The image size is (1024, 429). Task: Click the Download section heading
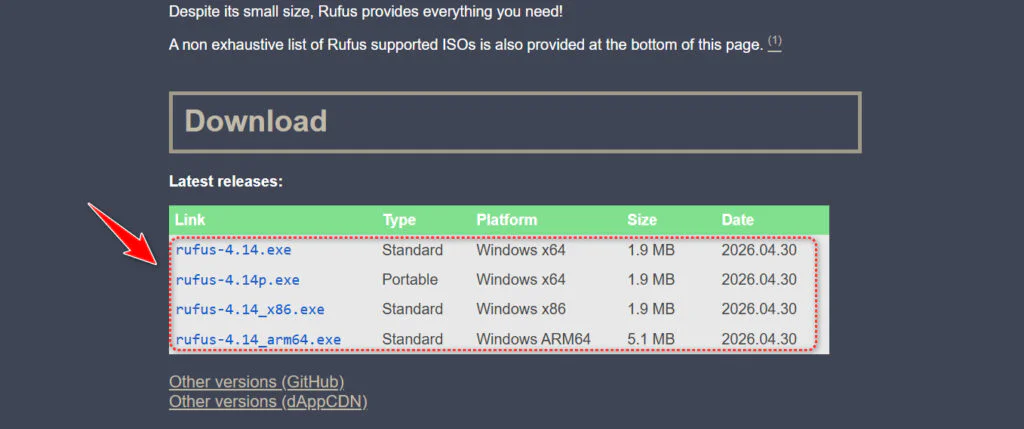click(x=256, y=121)
